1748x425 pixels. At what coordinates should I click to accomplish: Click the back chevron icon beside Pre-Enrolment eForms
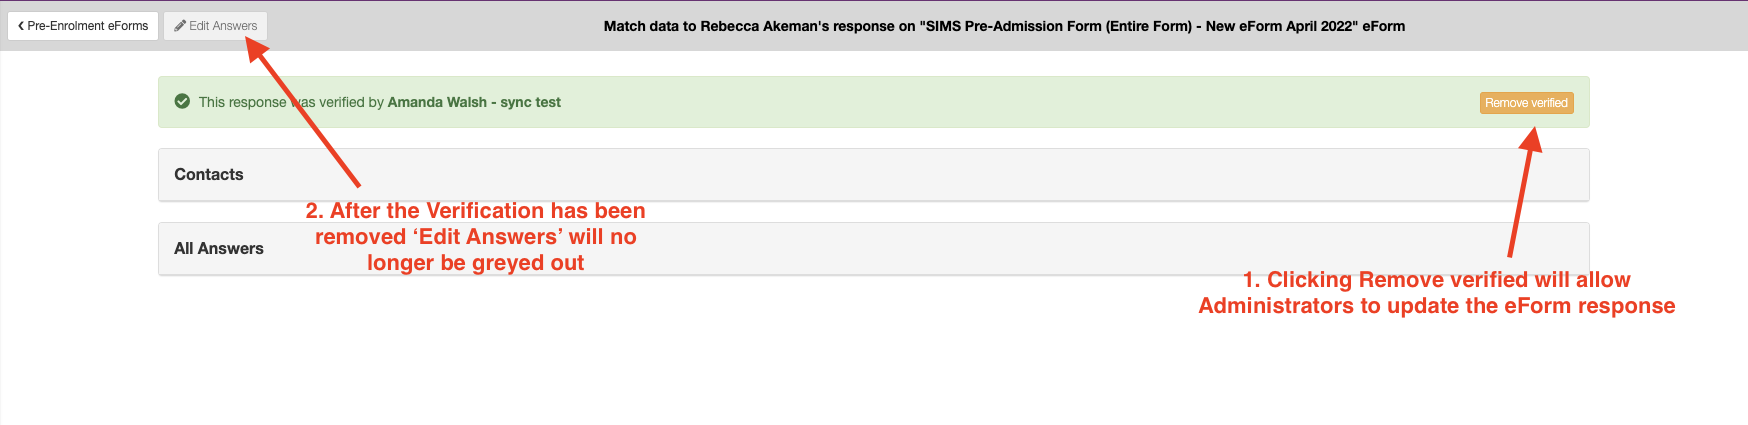(x=21, y=26)
